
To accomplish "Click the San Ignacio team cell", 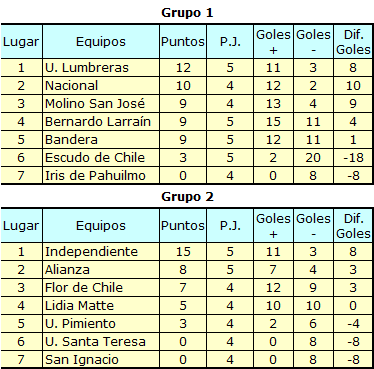I will [101, 359].
